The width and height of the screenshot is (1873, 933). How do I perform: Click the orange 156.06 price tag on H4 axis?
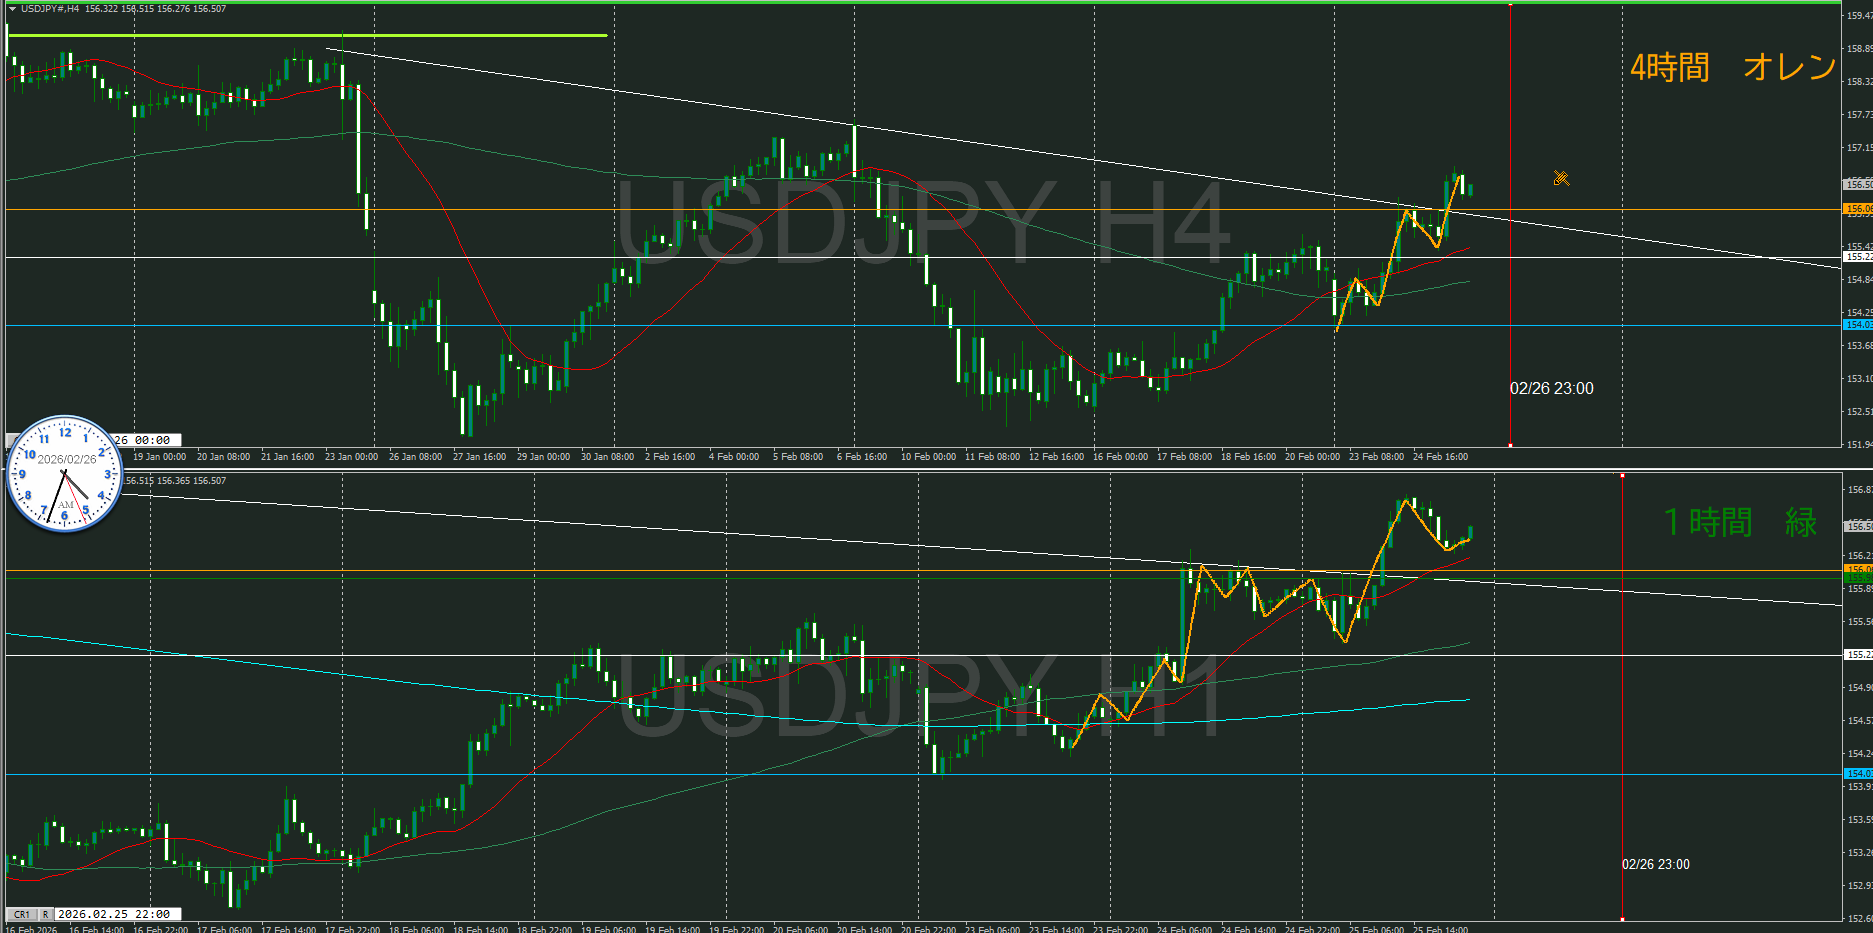coord(1857,209)
